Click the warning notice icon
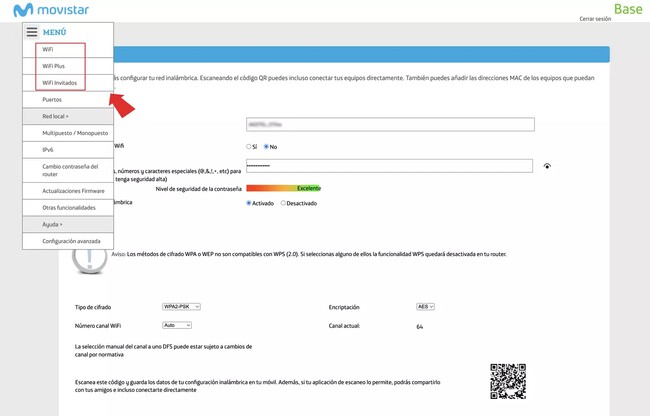 tap(90, 255)
